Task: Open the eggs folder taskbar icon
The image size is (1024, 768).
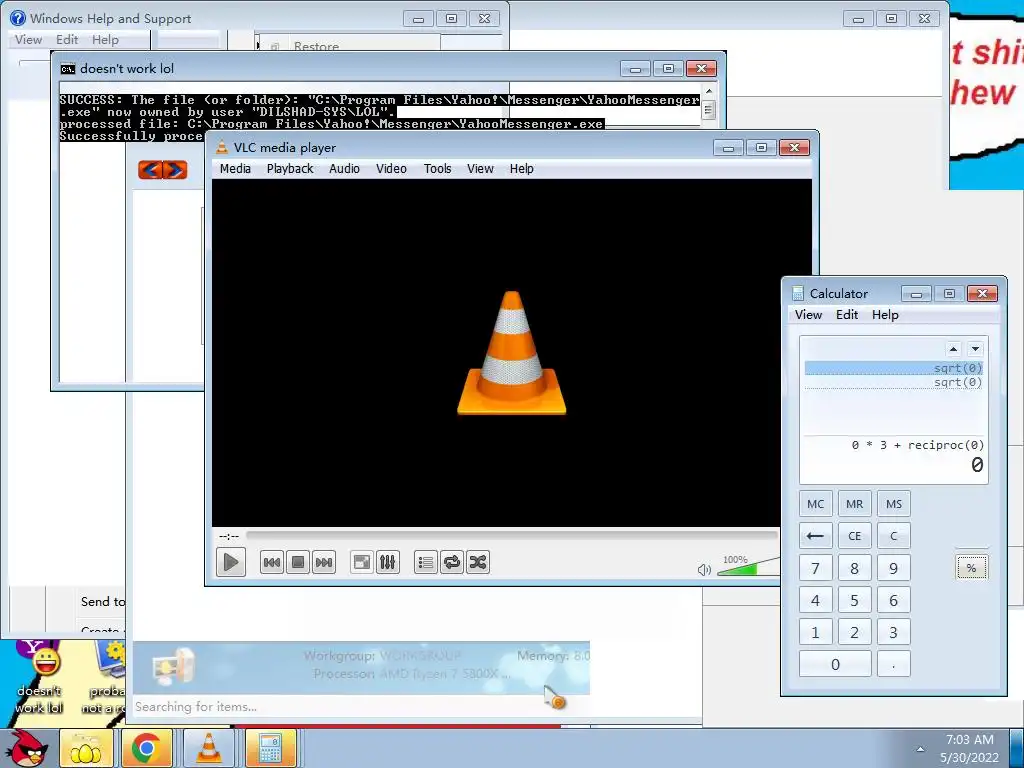Action: point(86,748)
